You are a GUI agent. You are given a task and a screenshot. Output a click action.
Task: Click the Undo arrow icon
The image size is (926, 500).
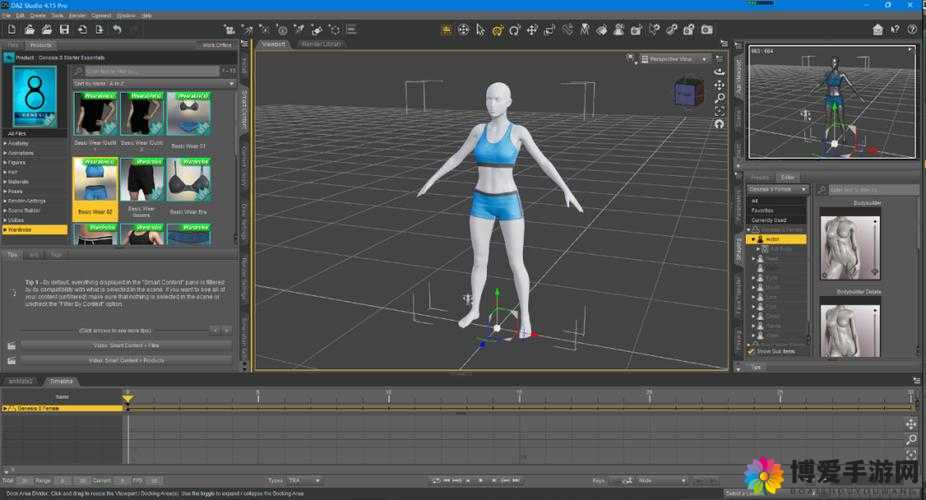click(x=117, y=30)
